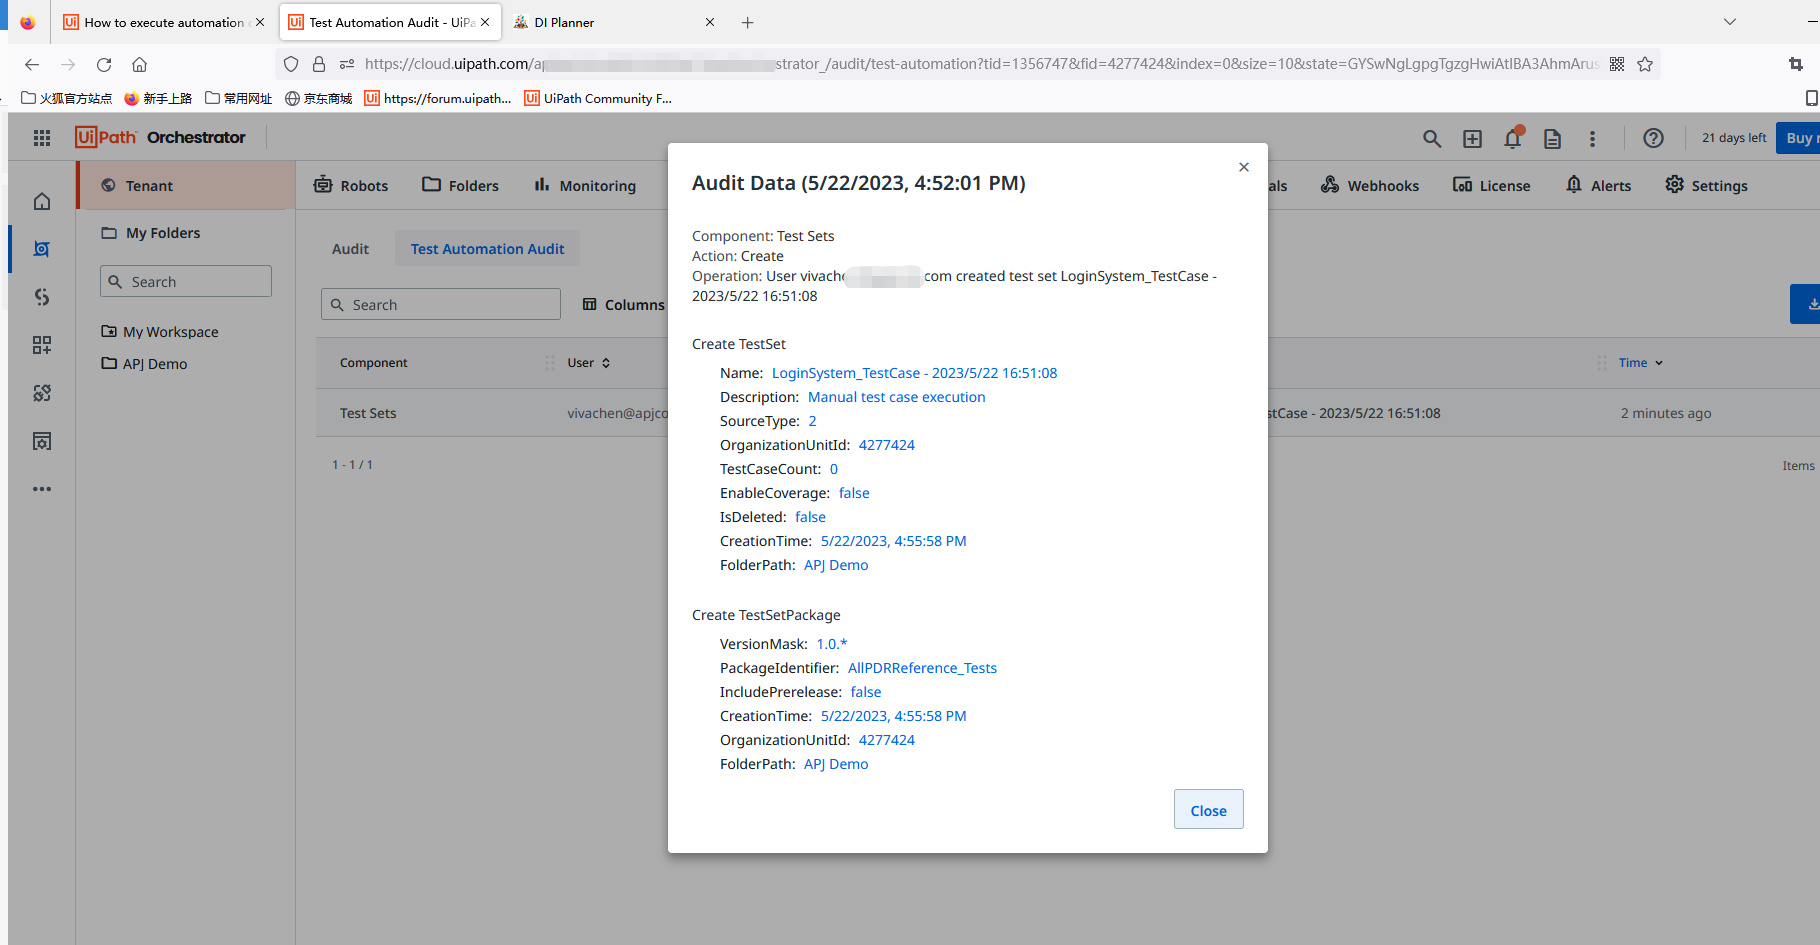
Task: Open the AI Center sidebar icon
Action: 42,393
